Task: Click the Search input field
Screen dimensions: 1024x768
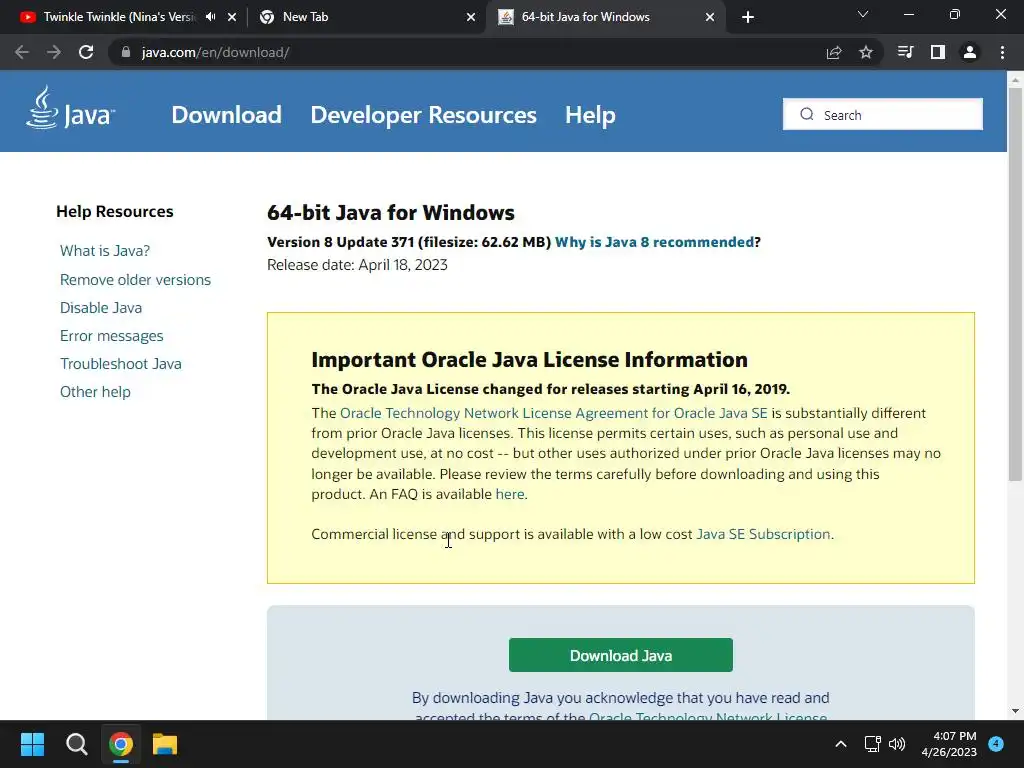Action: coord(883,114)
